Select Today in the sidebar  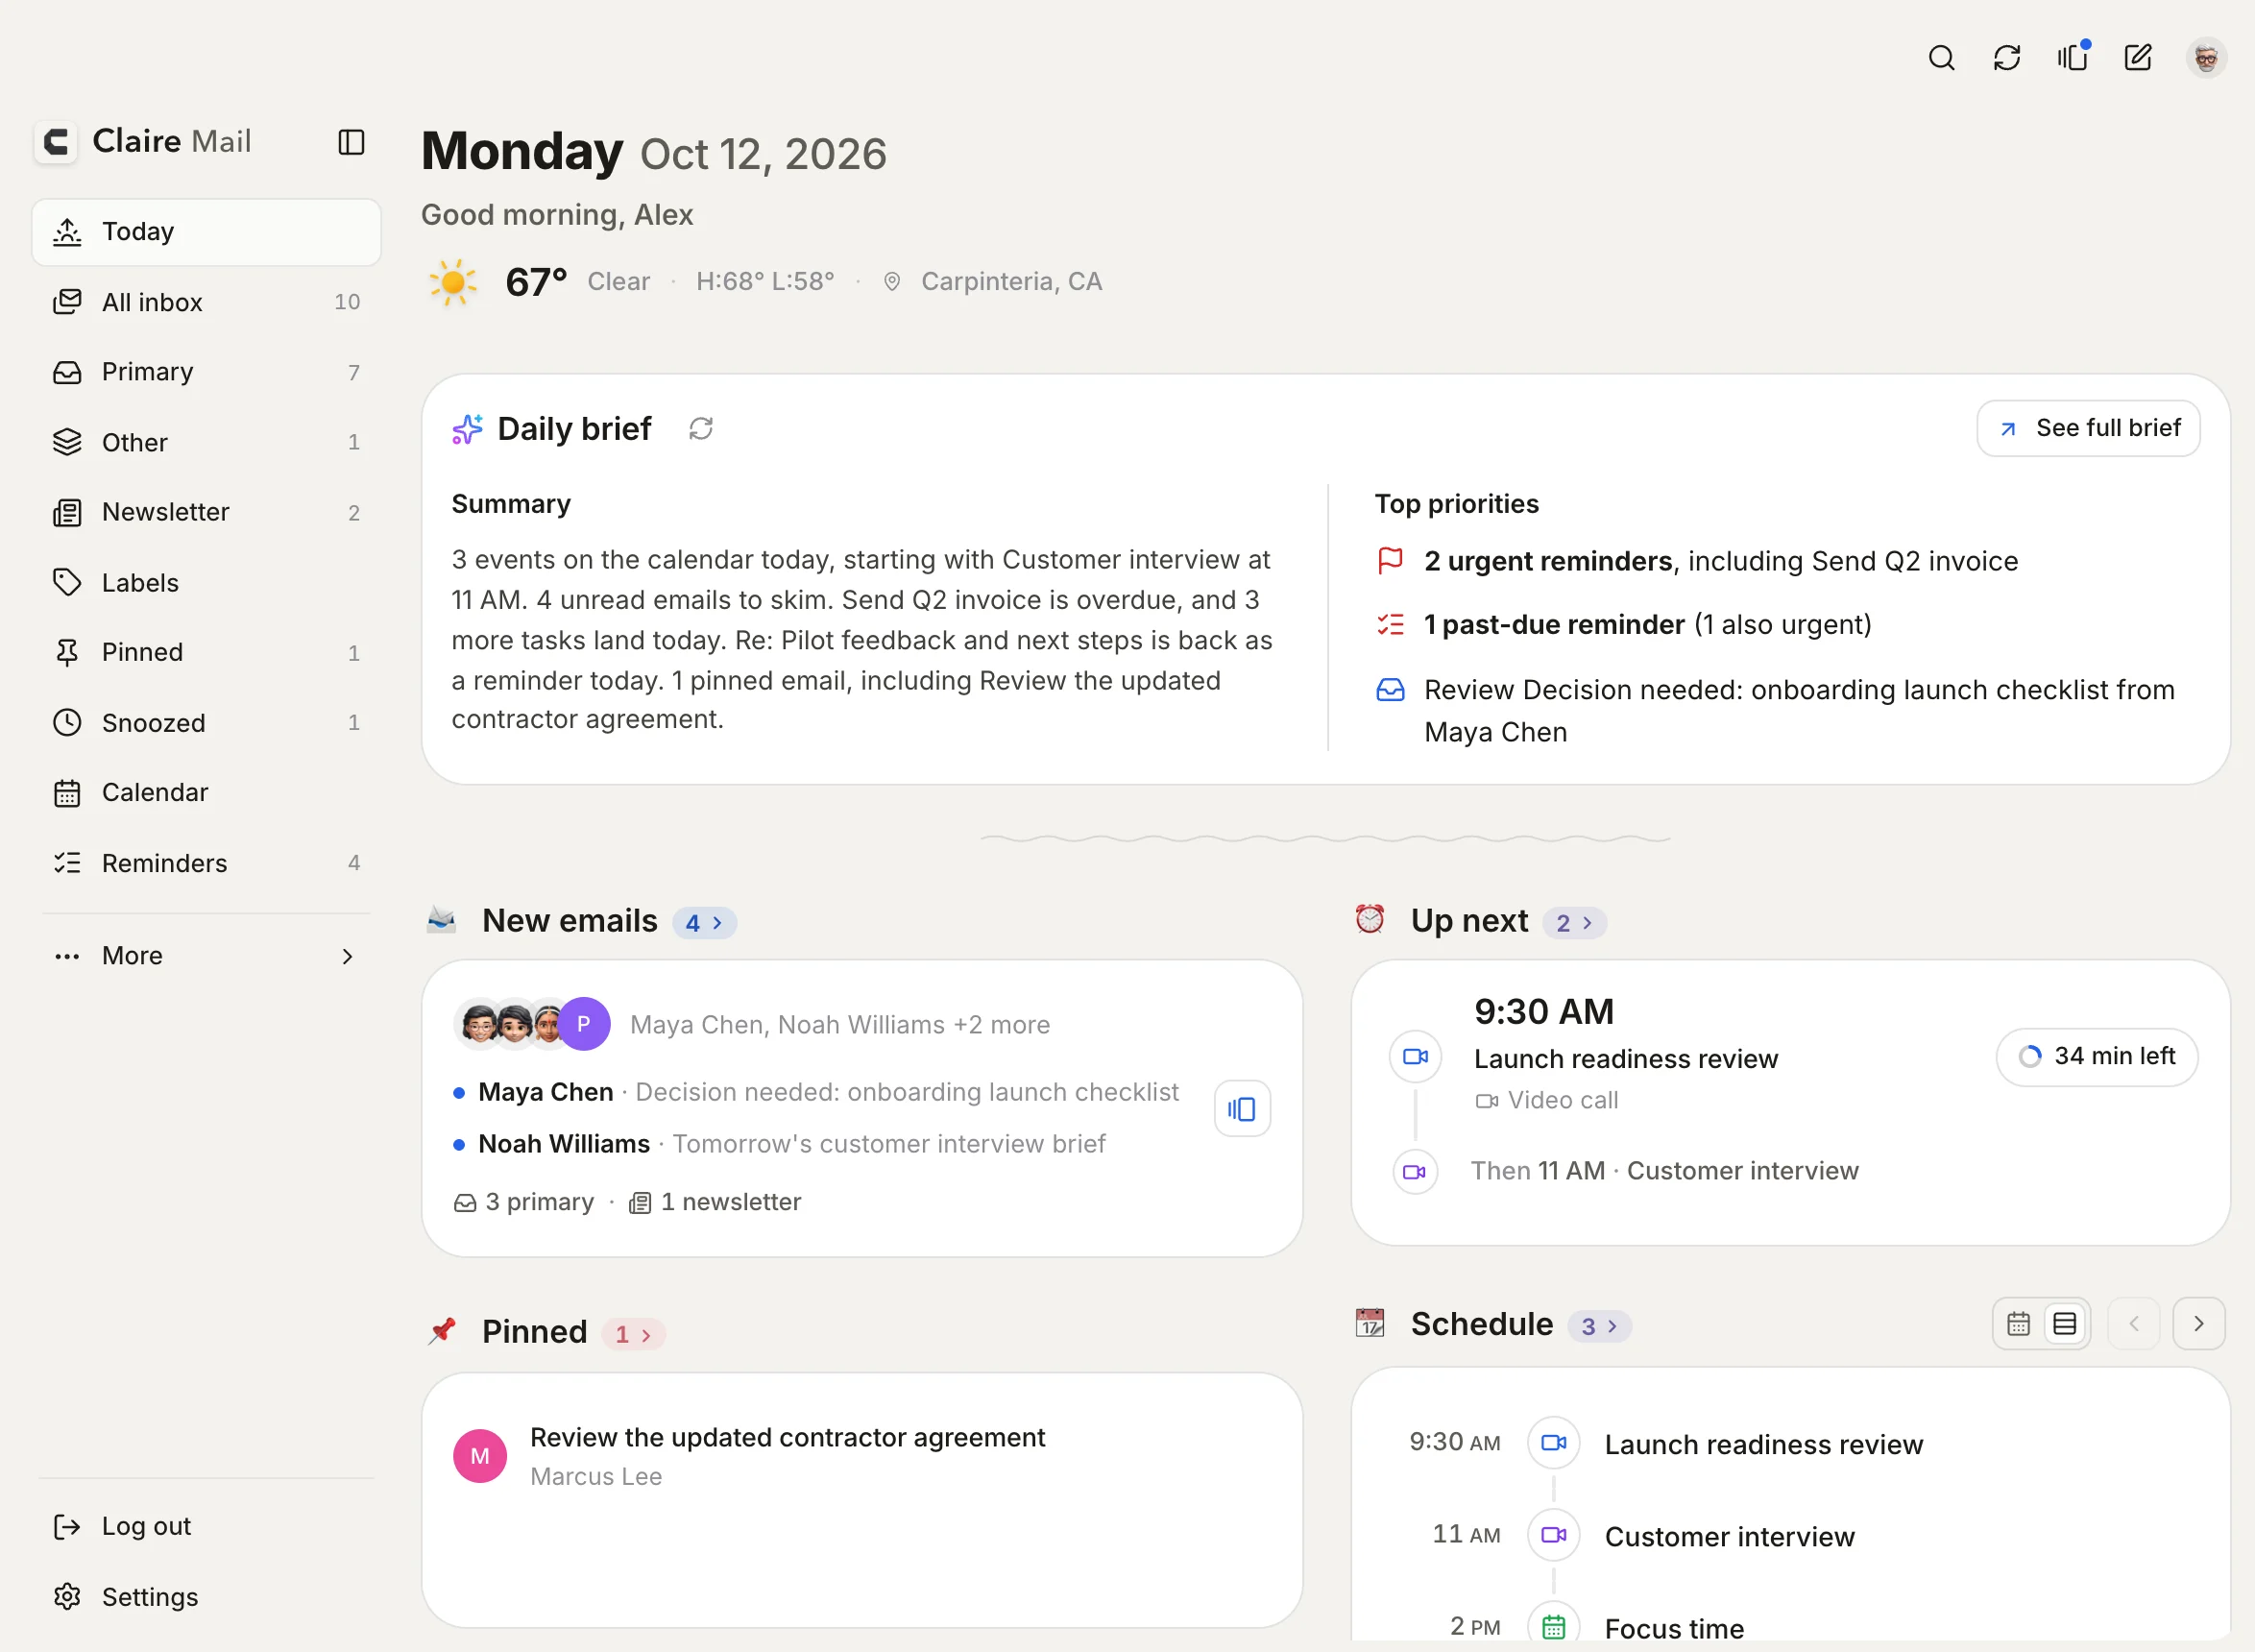click(x=206, y=232)
